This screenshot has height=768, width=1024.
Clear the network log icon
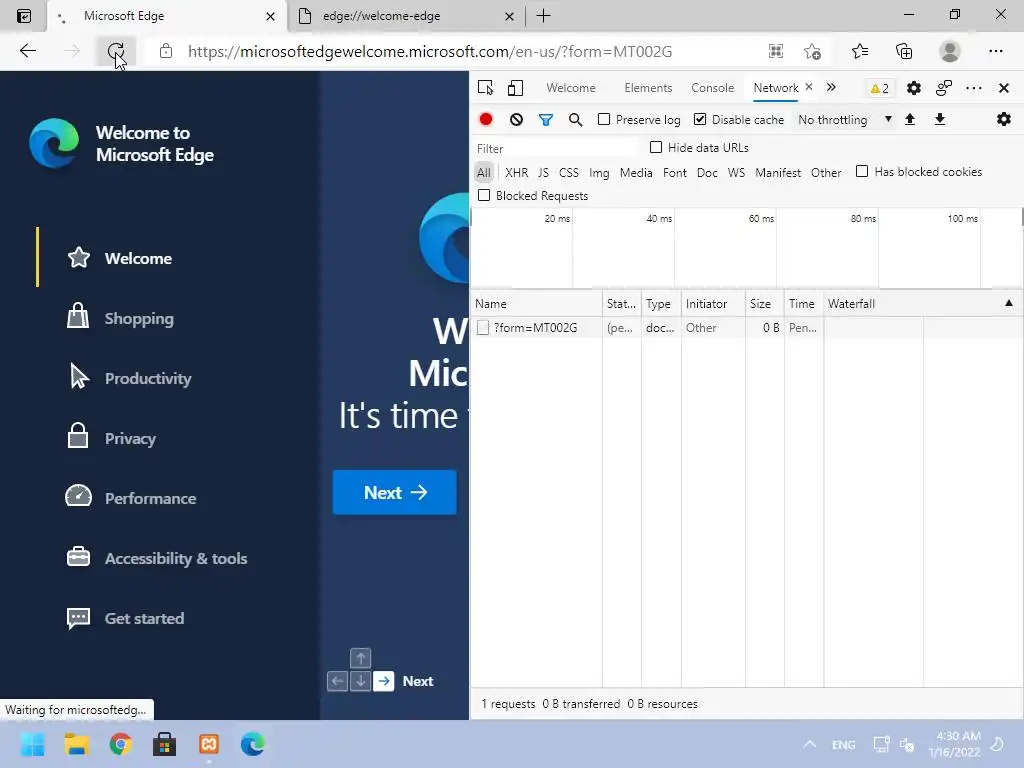516,120
